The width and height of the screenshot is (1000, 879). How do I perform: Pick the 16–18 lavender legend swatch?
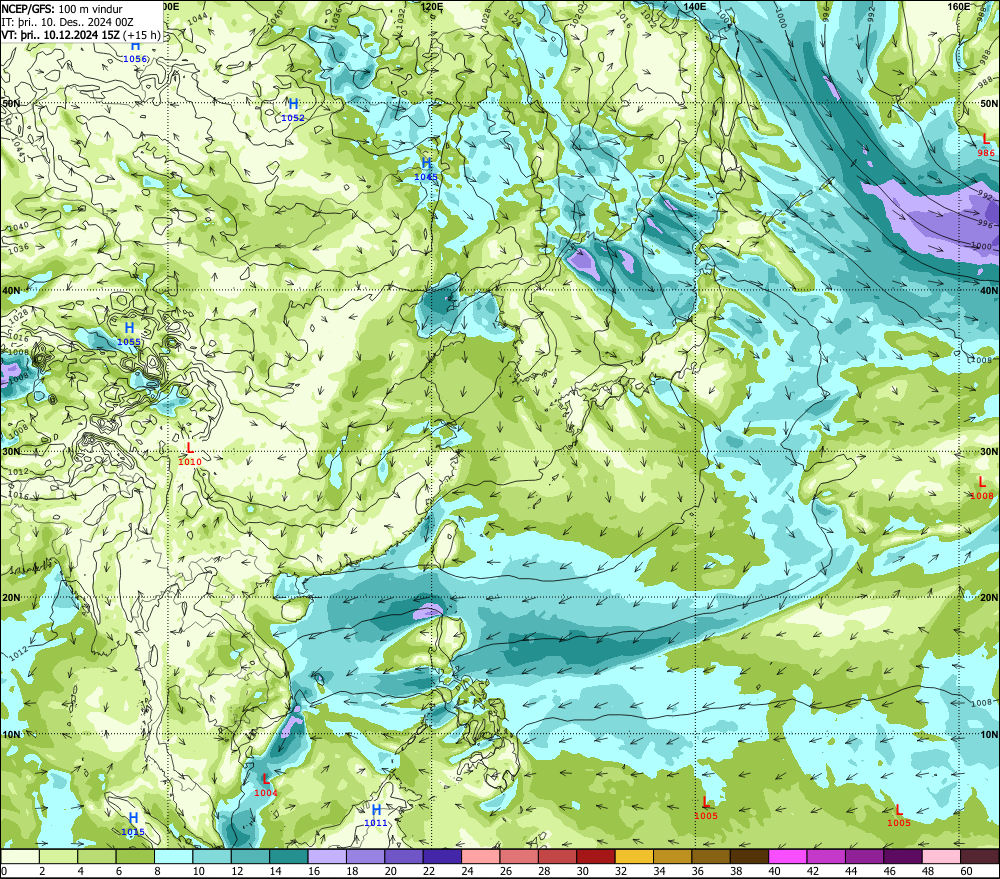[x=327, y=857]
